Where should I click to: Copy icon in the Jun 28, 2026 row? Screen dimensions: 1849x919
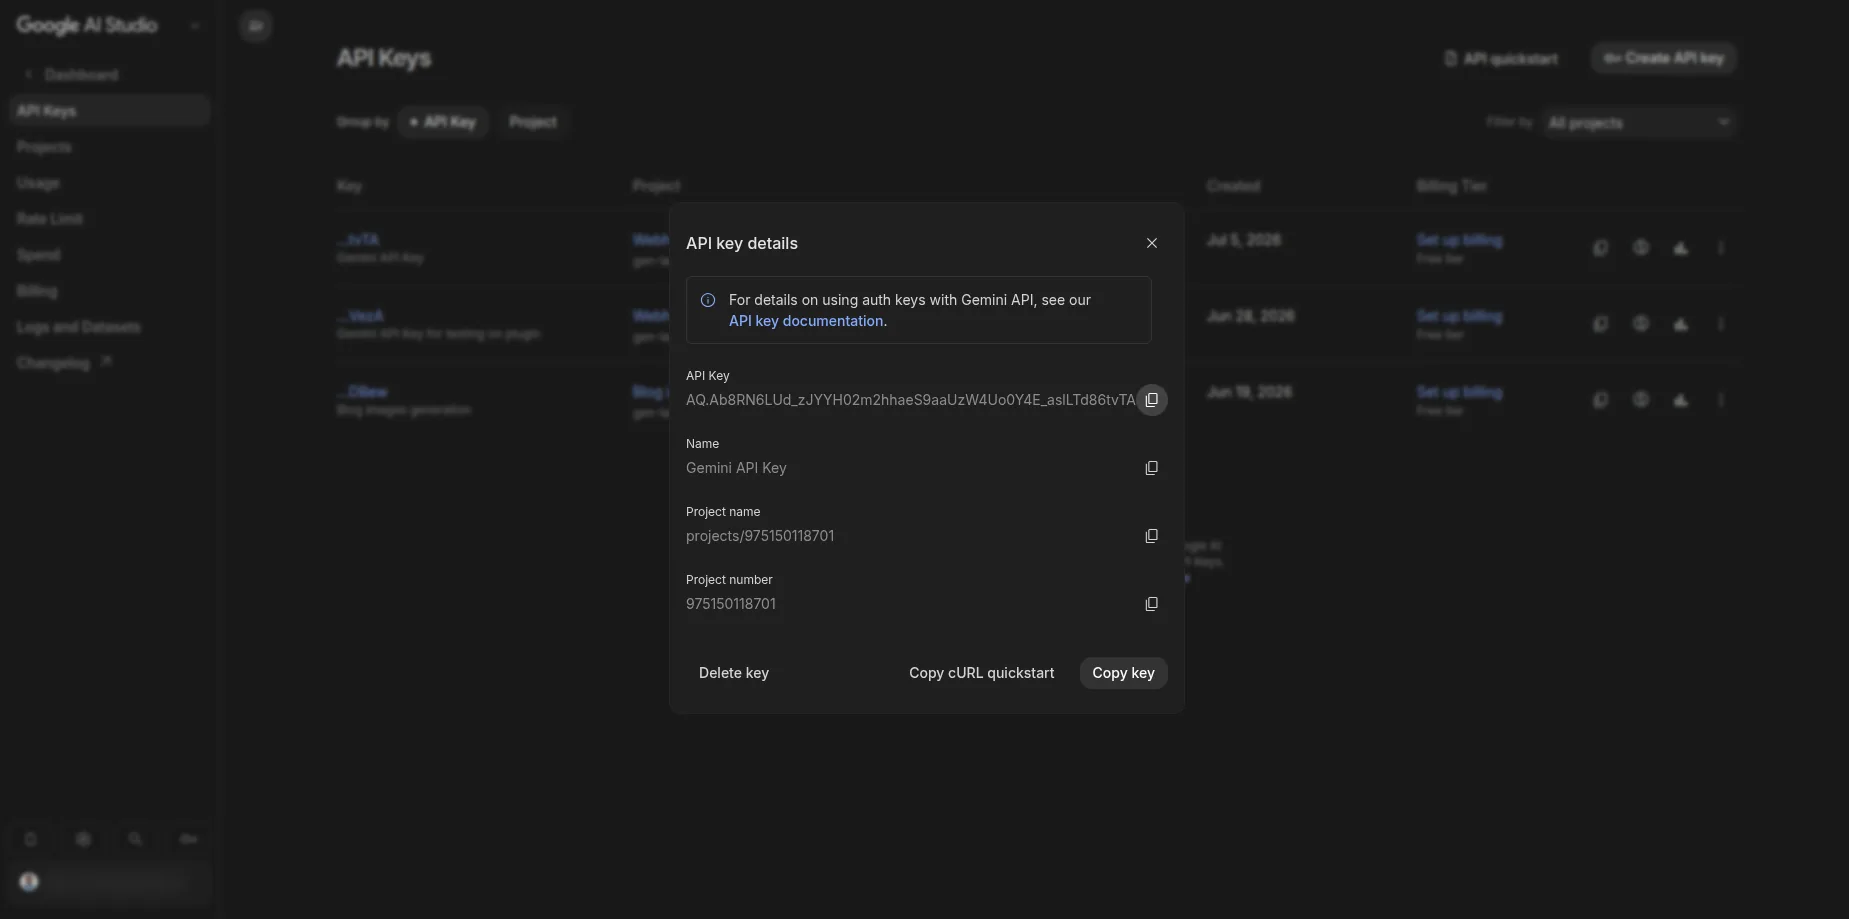[1601, 324]
